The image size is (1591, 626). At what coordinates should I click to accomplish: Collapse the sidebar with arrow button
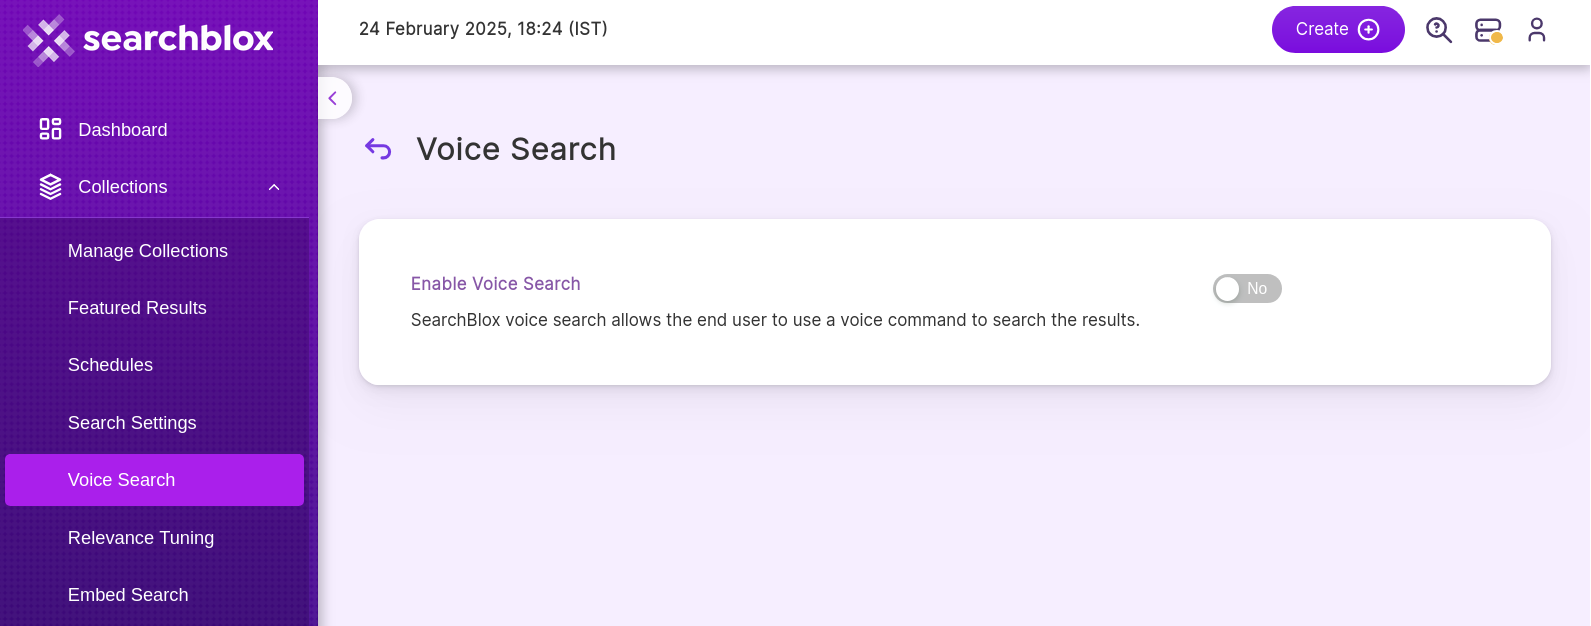tap(333, 98)
